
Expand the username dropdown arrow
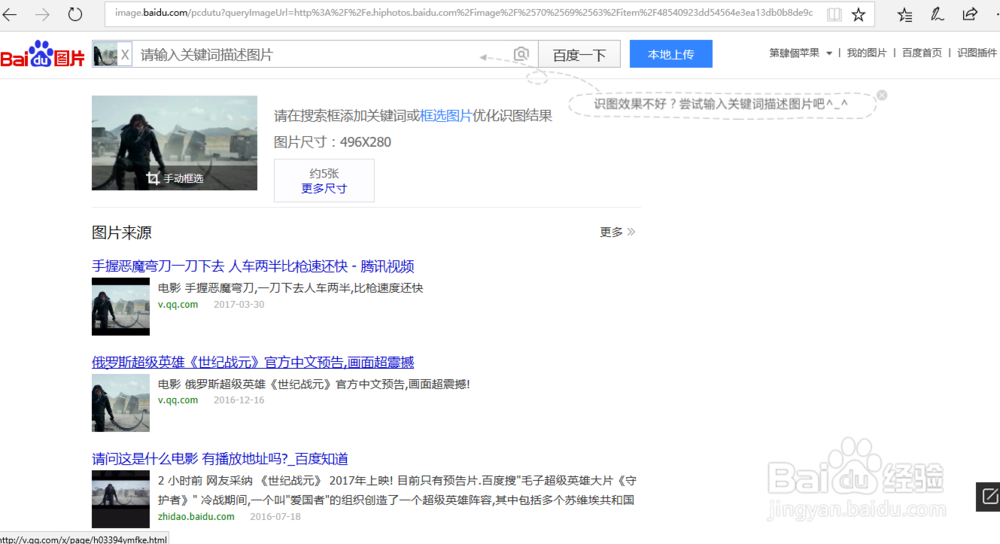[829, 54]
